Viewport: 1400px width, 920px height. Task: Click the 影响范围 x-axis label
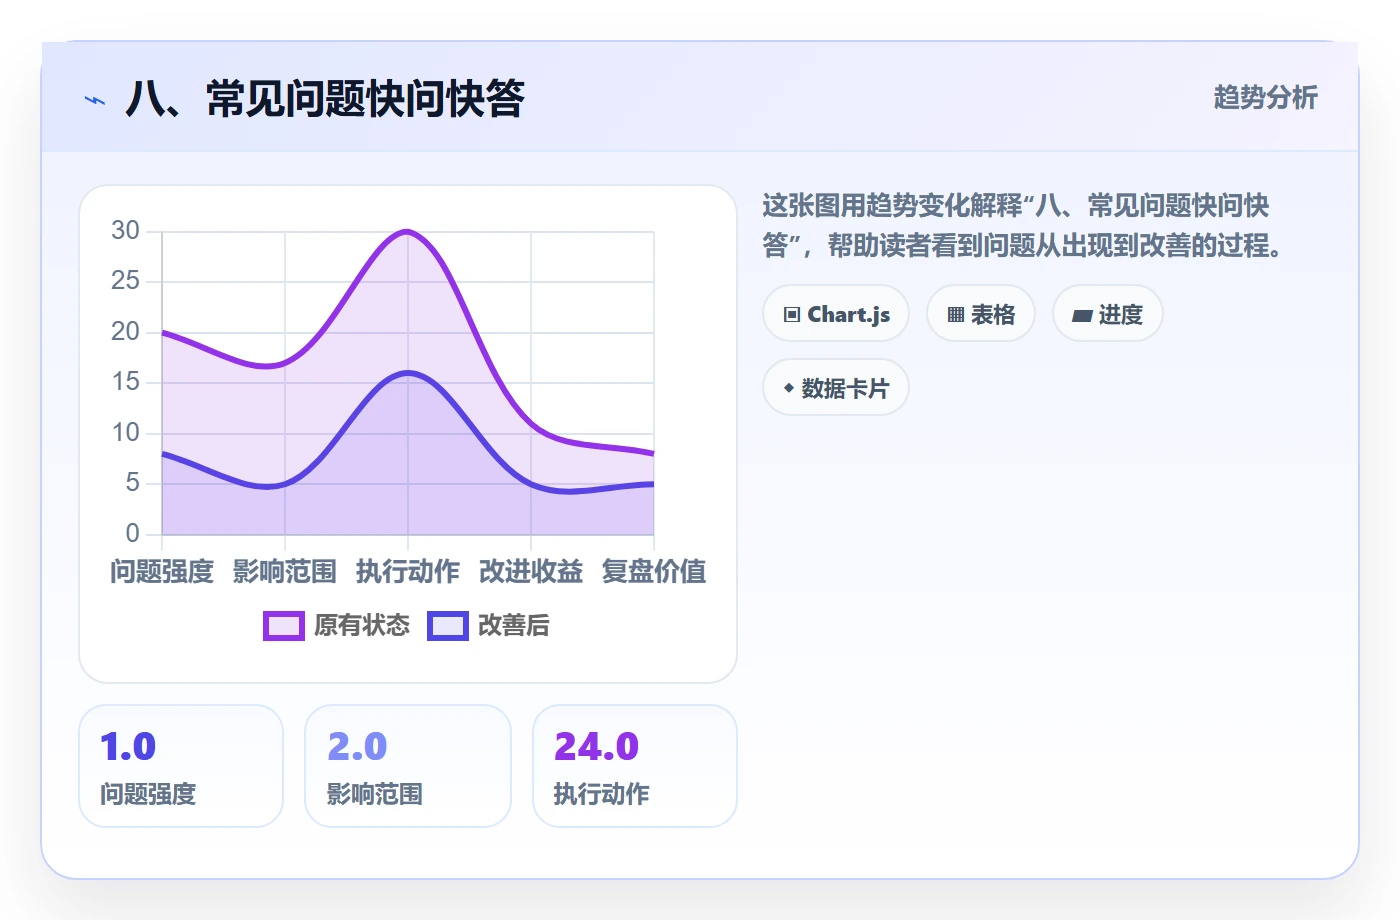tap(285, 572)
